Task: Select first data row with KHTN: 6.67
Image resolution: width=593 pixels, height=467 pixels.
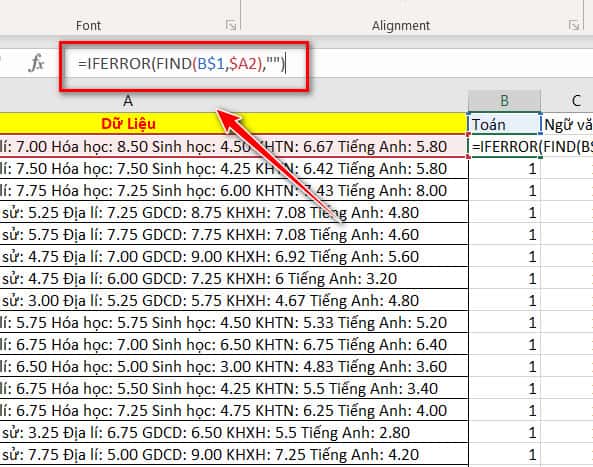Action: tap(234, 146)
